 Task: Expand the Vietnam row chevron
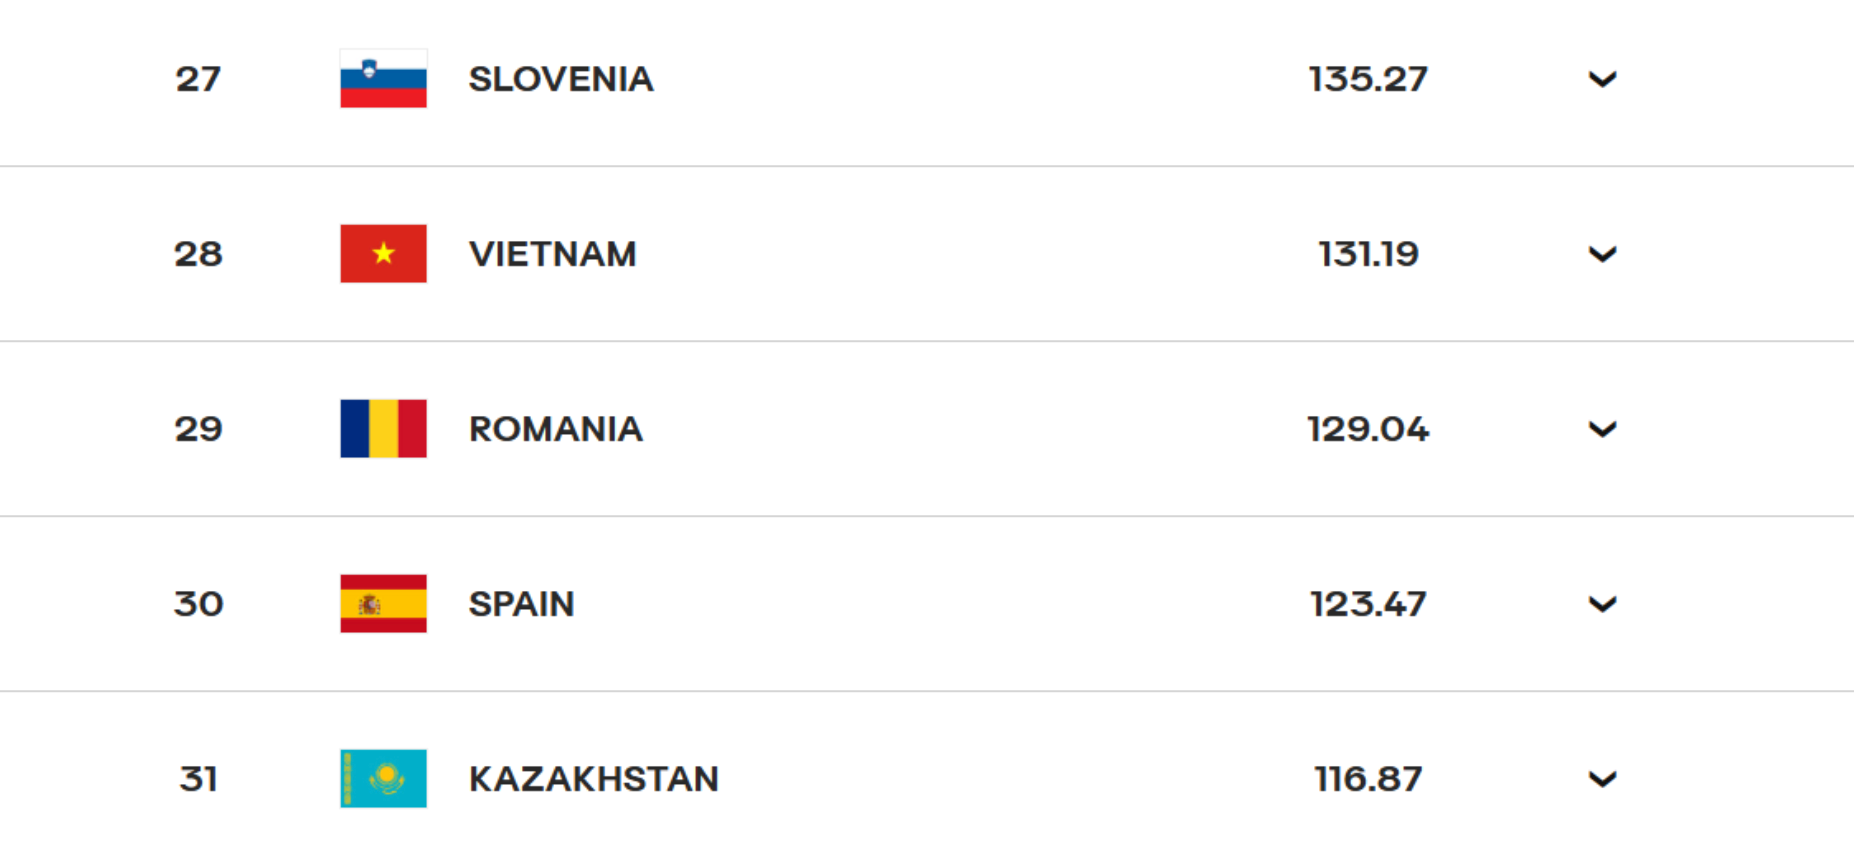1602,254
